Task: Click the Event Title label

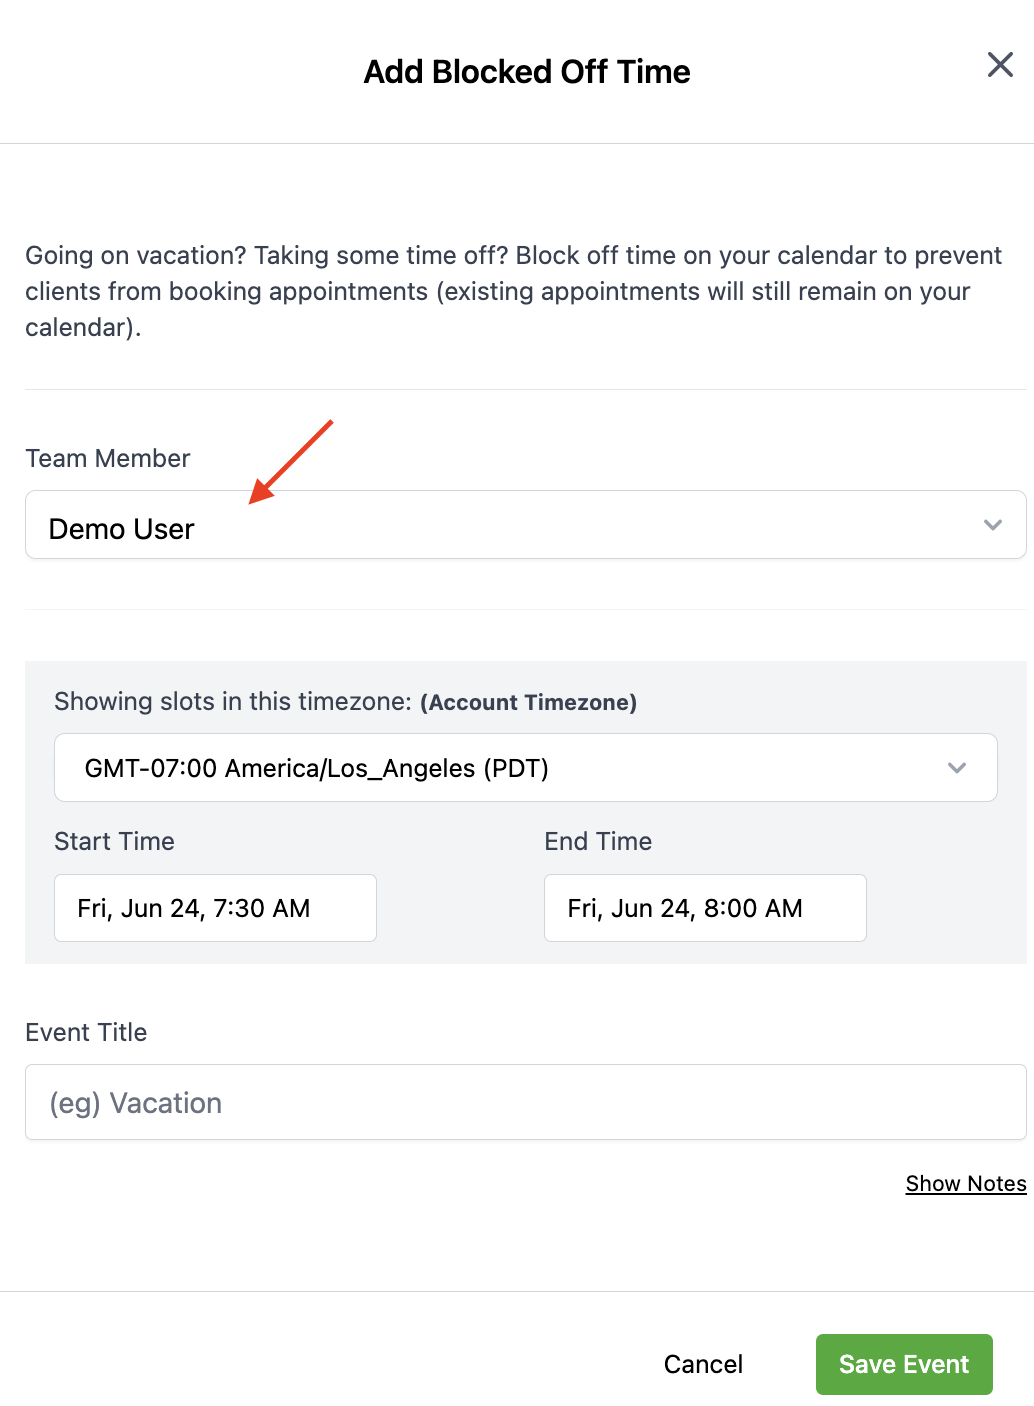Action: [x=86, y=1032]
